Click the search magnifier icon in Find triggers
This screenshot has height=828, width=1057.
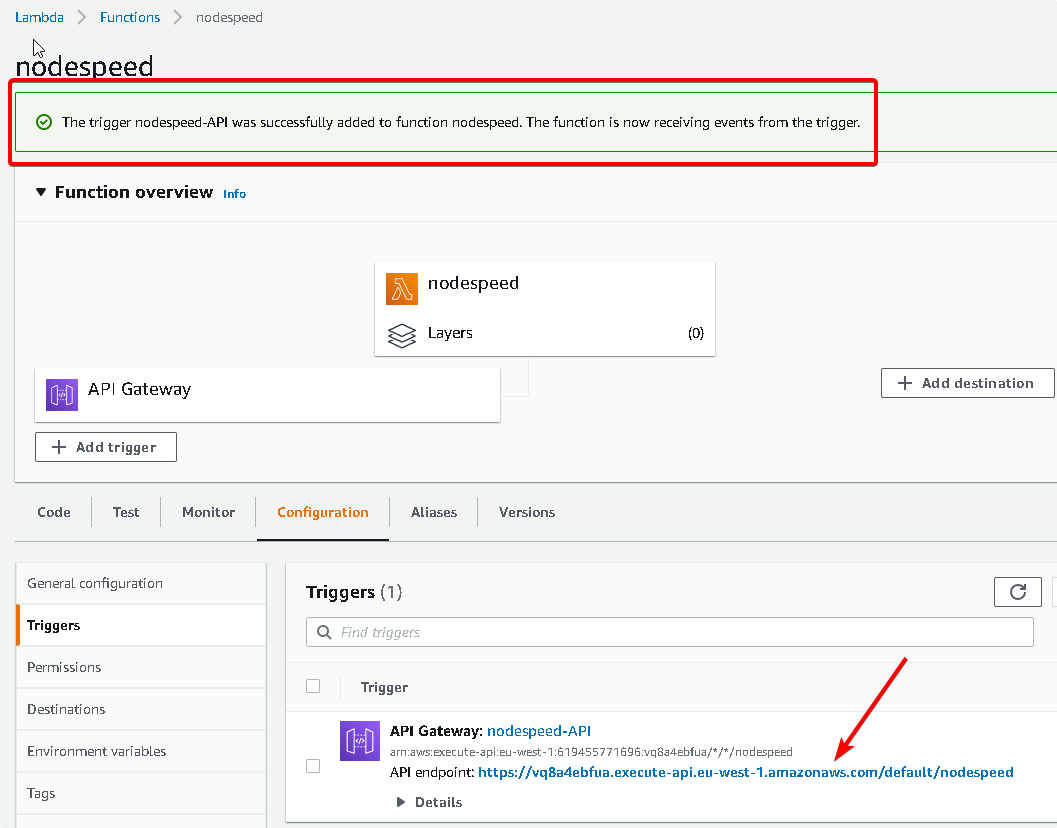click(x=324, y=632)
